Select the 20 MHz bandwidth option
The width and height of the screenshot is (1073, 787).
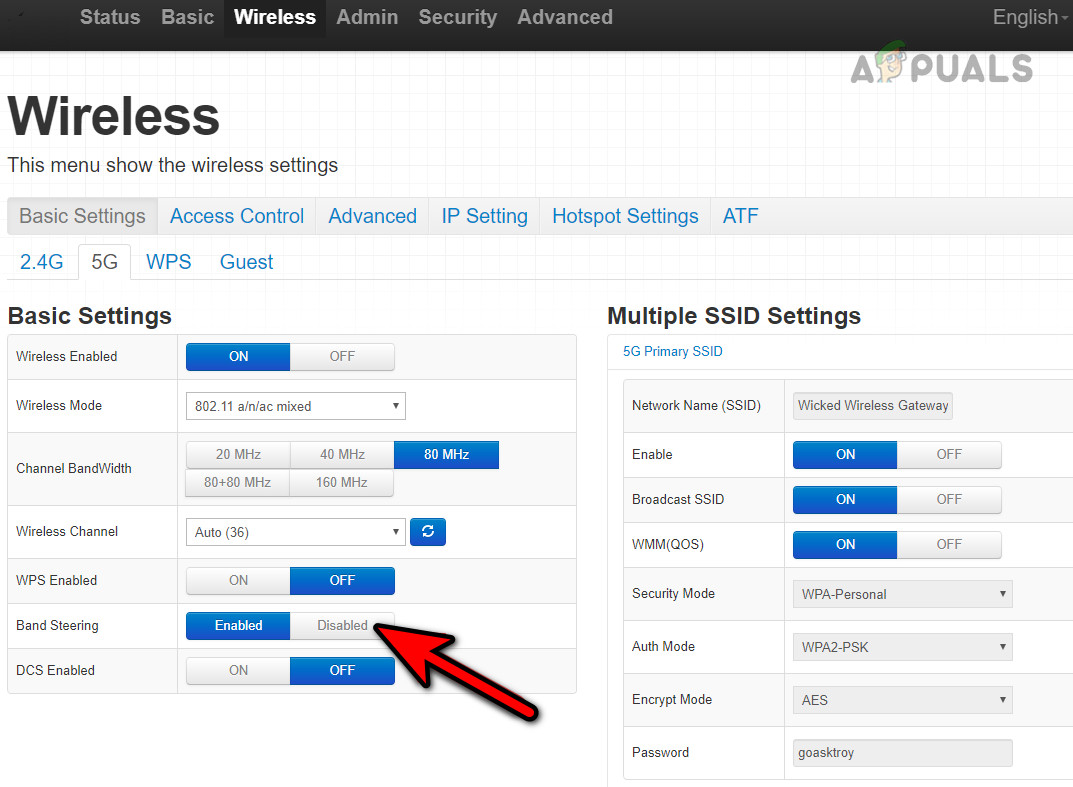(x=237, y=454)
